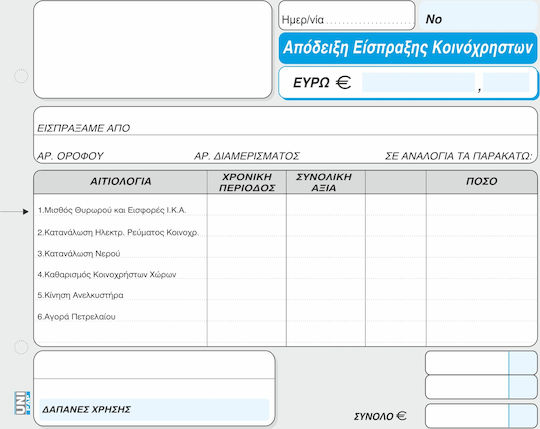Click the large blank issuer stamp box
The height and width of the screenshot is (429, 540).
[153, 50]
